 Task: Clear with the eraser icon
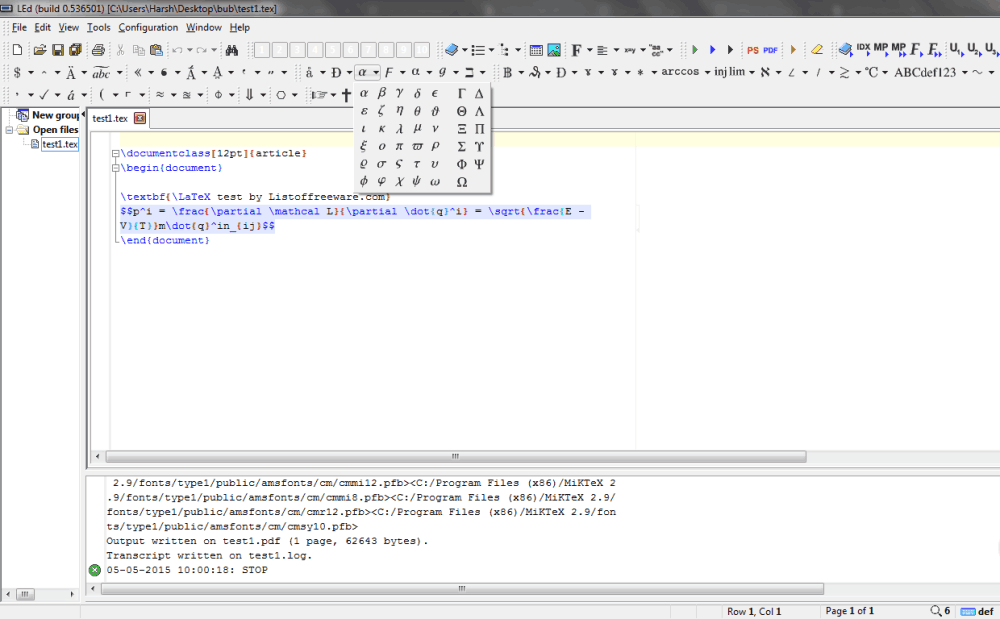[x=816, y=50]
